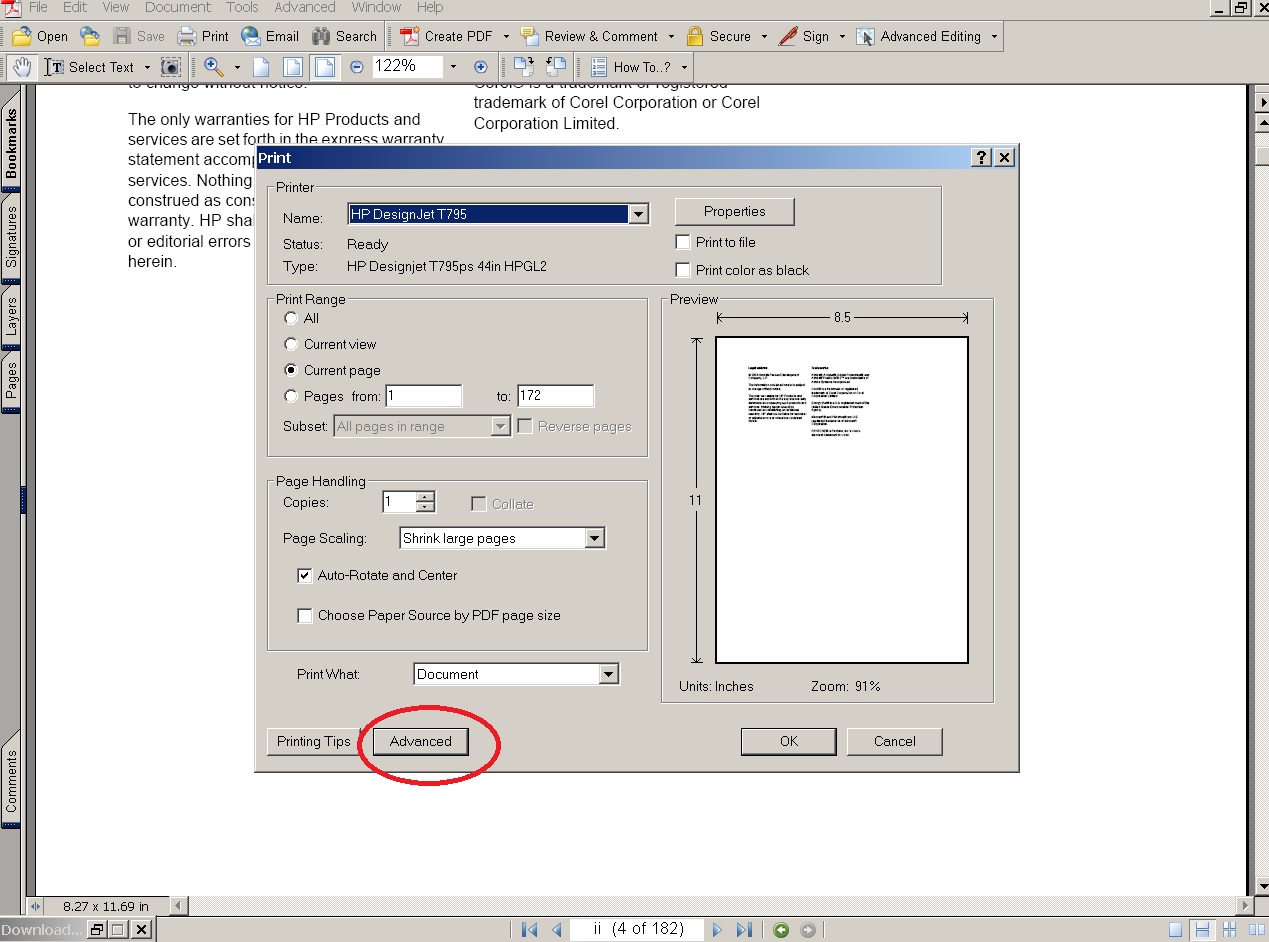Image resolution: width=1269 pixels, height=942 pixels.
Task: Enable Print color as black checkbox
Action: click(x=683, y=270)
